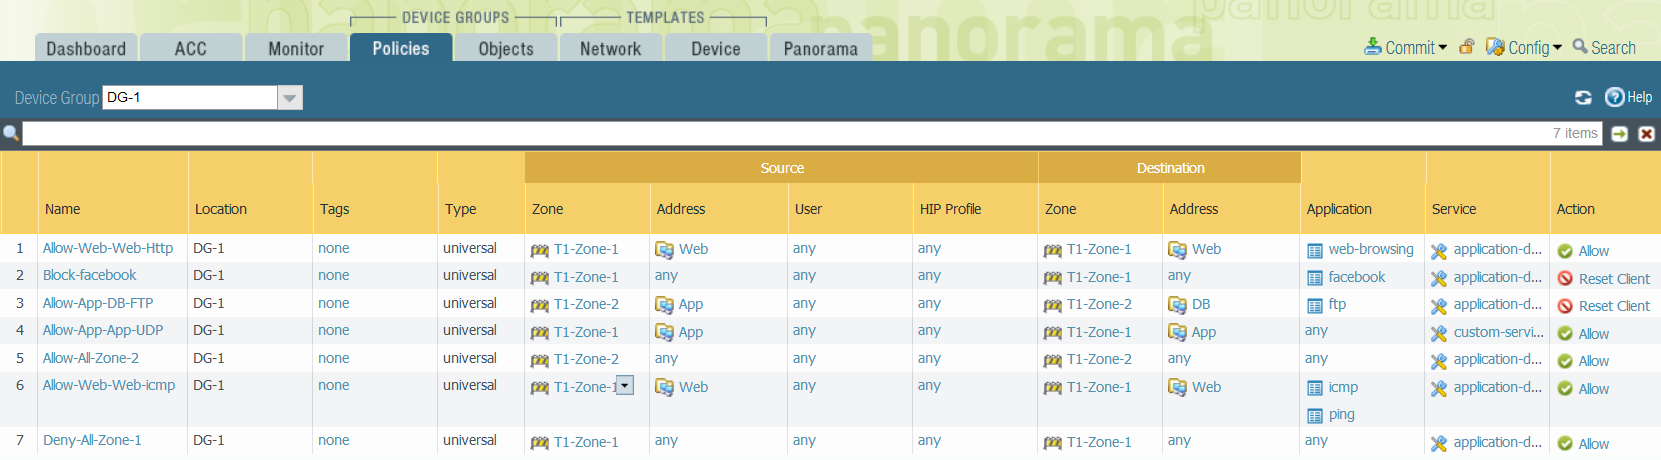This screenshot has width=1661, height=460.
Task: Open the Allow-Web-Web-Http rule
Action: (x=108, y=248)
